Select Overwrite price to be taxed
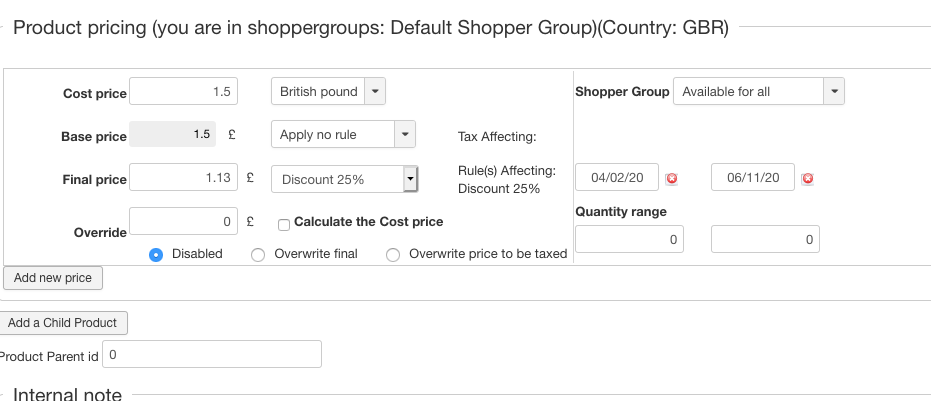The width and height of the screenshot is (931, 401). click(393, 254)
